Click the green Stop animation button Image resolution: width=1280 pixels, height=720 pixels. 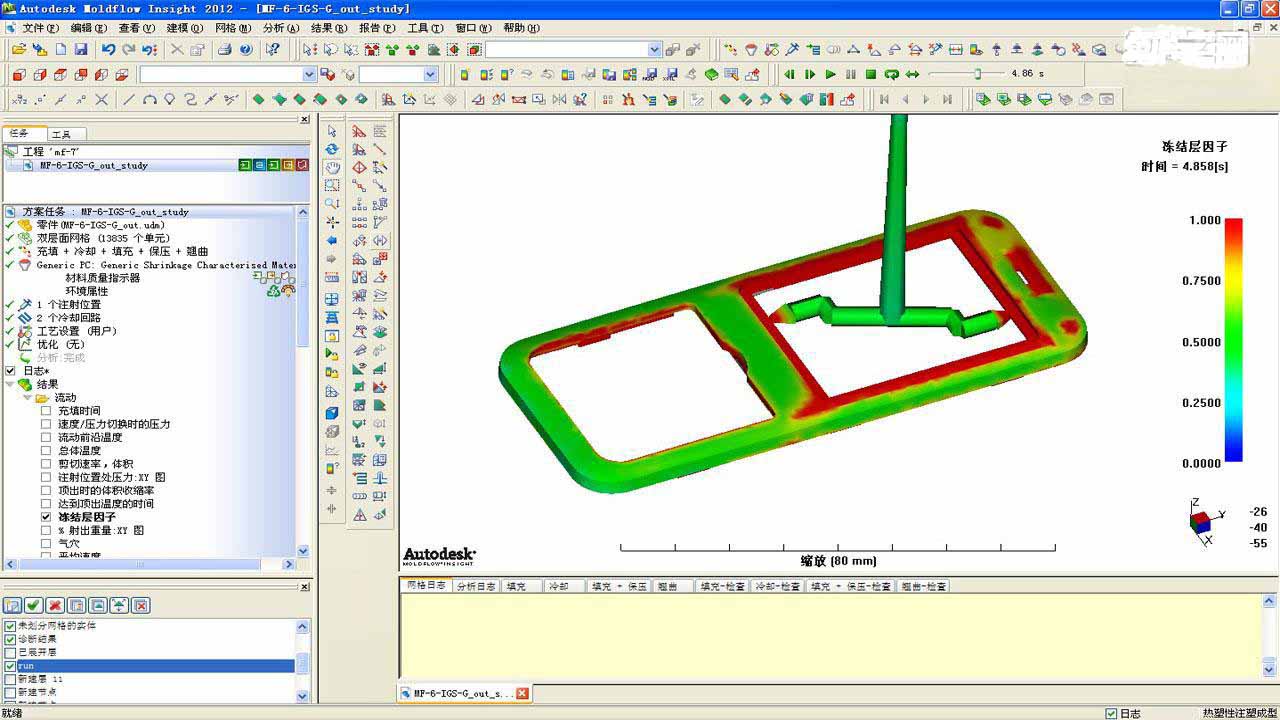point(871,74)
